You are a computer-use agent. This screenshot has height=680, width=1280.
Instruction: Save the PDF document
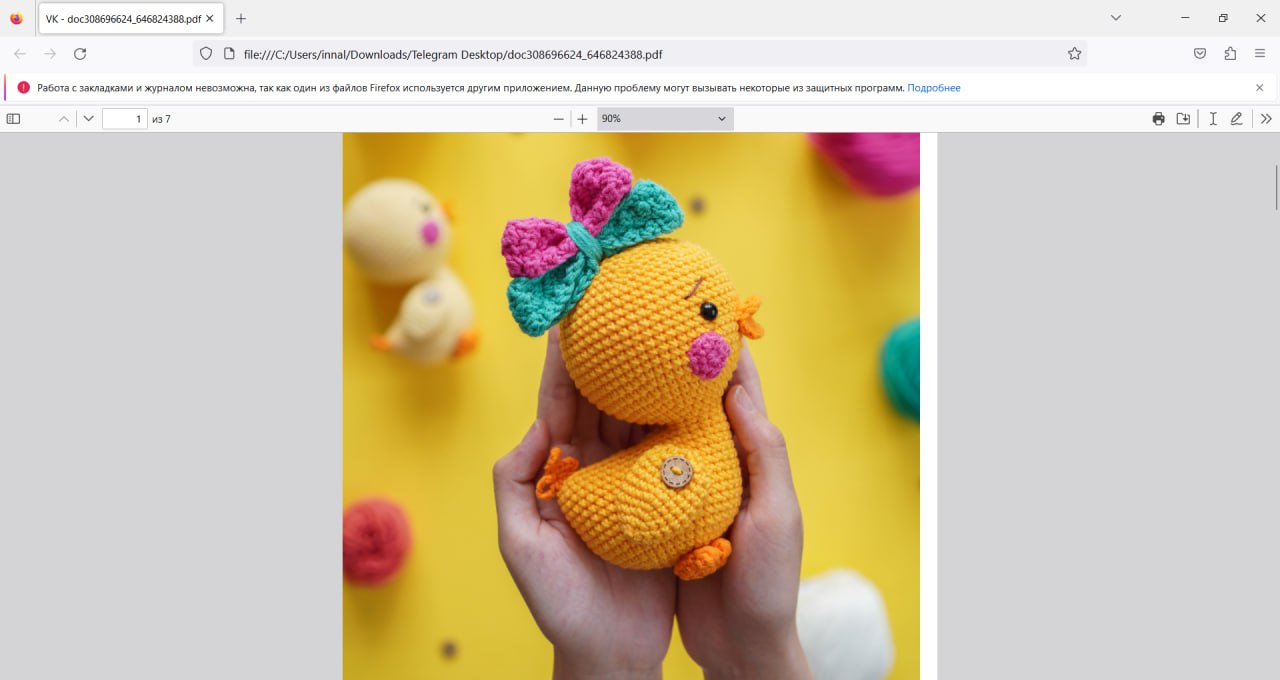tap(1183, 119)
